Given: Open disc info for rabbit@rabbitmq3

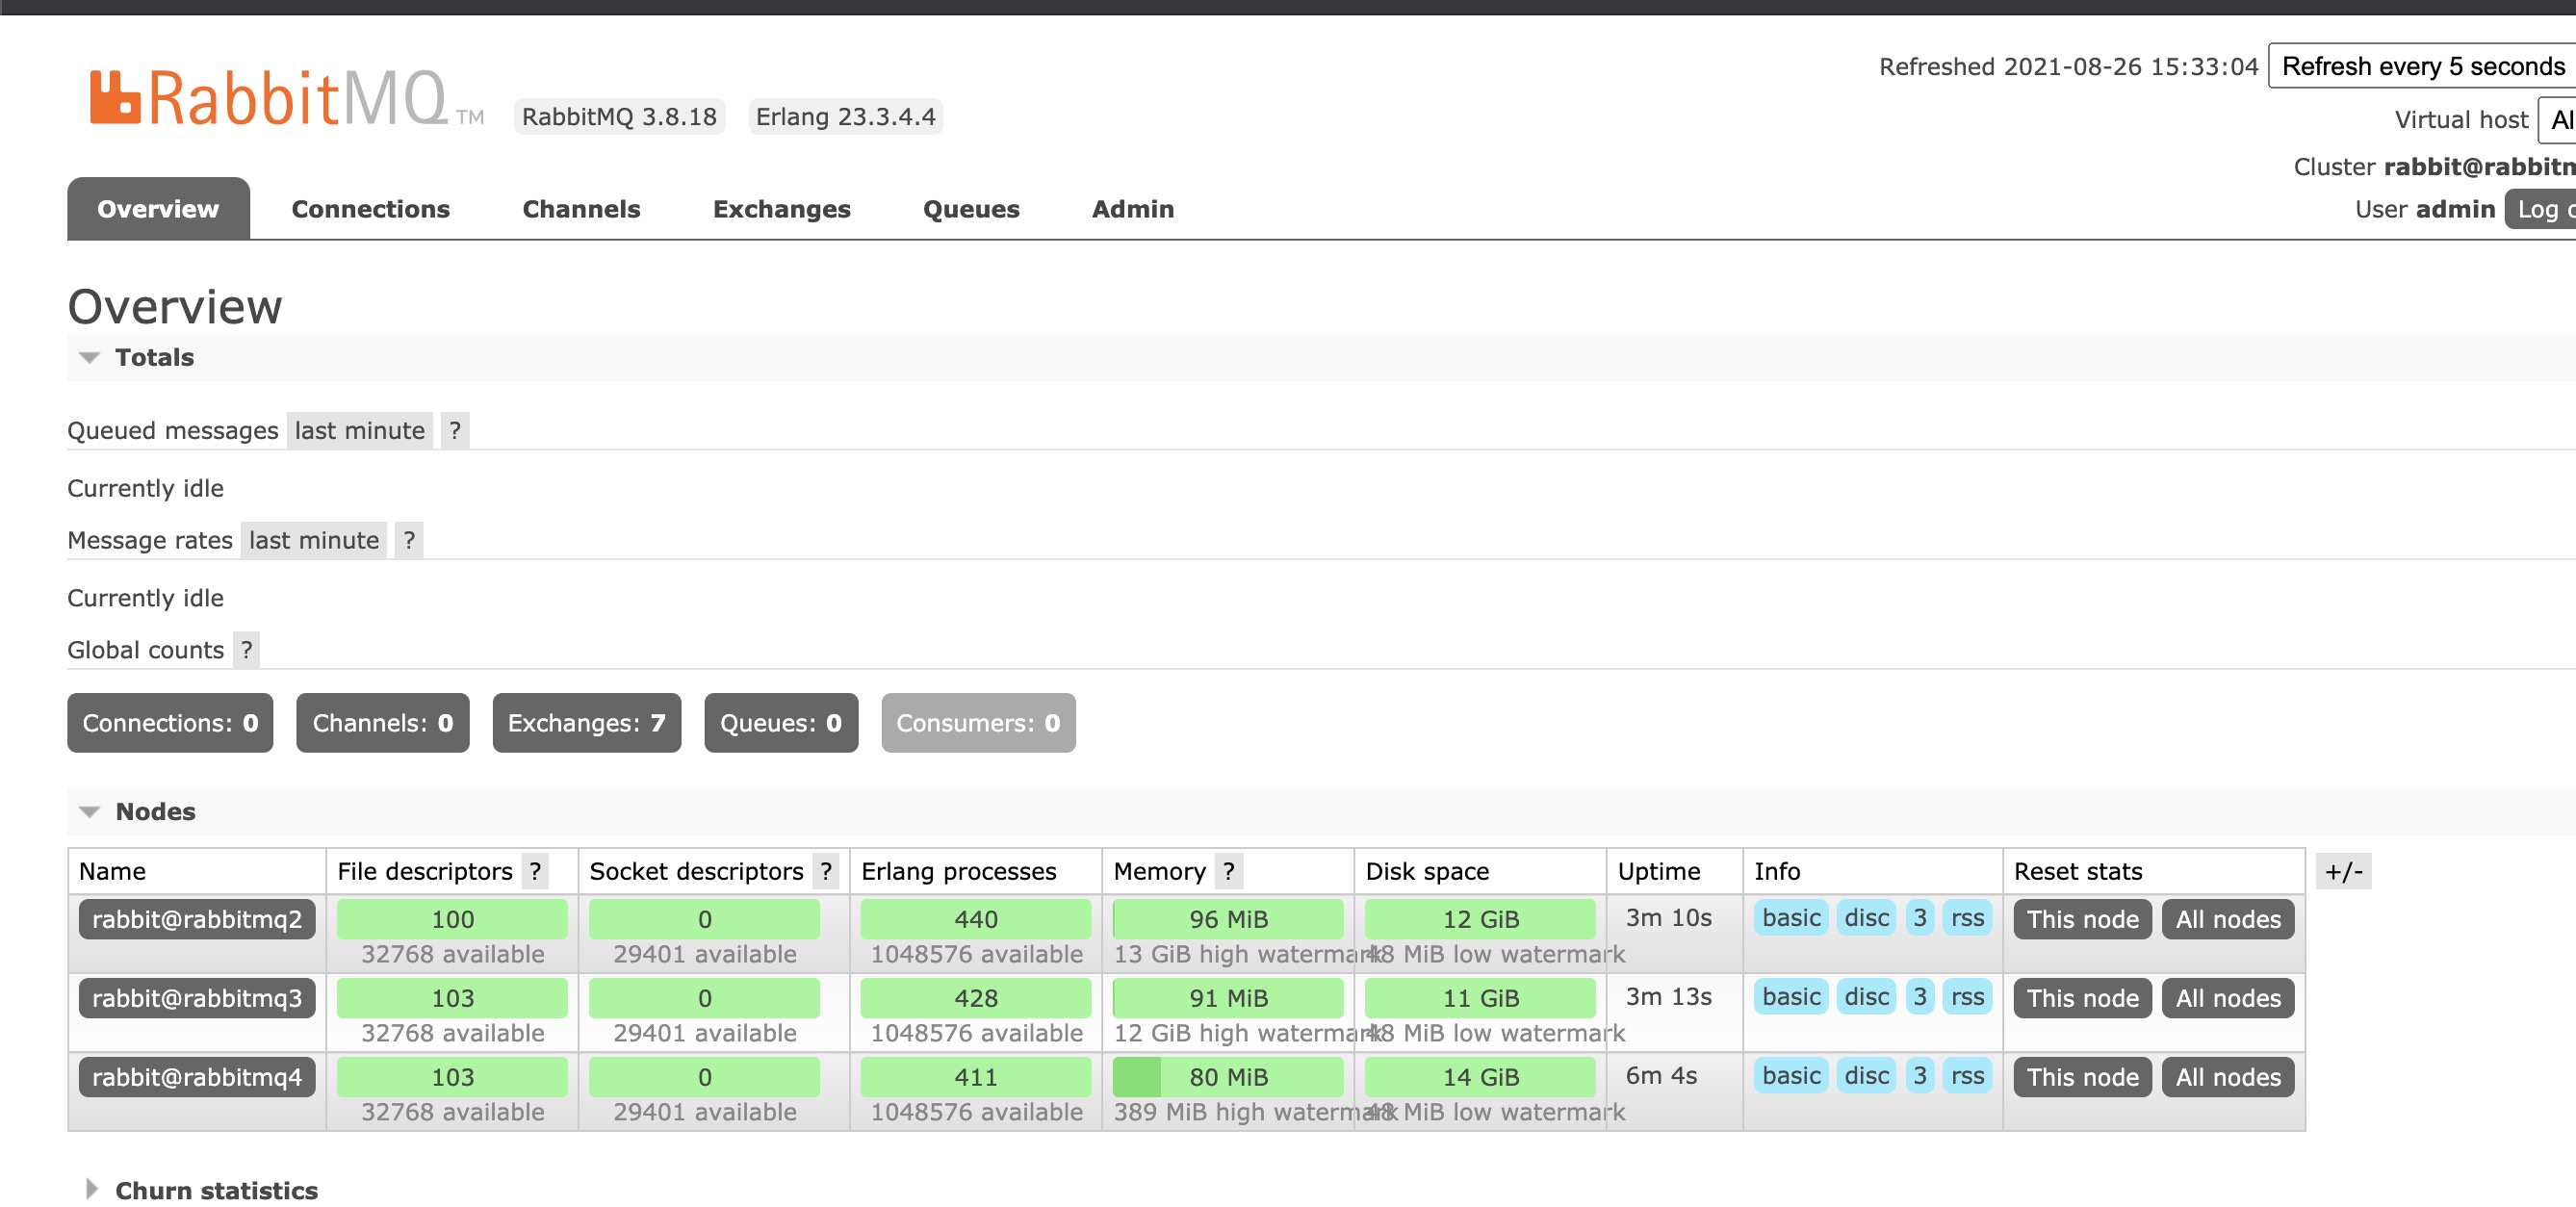Looking at the screenshot, I should tap(1865, 997).
